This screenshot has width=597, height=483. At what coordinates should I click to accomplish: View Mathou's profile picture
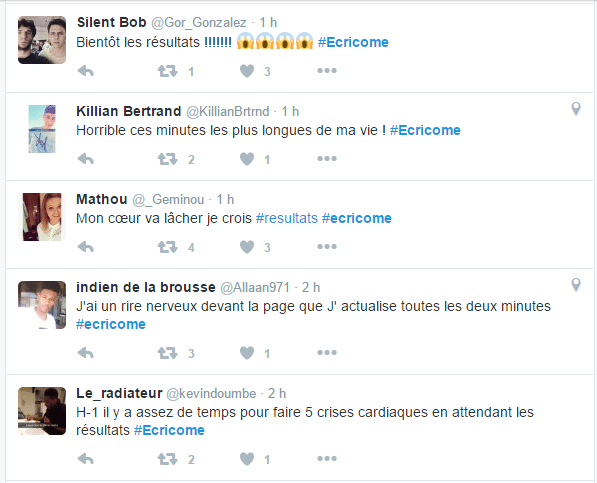pos(42,217)
